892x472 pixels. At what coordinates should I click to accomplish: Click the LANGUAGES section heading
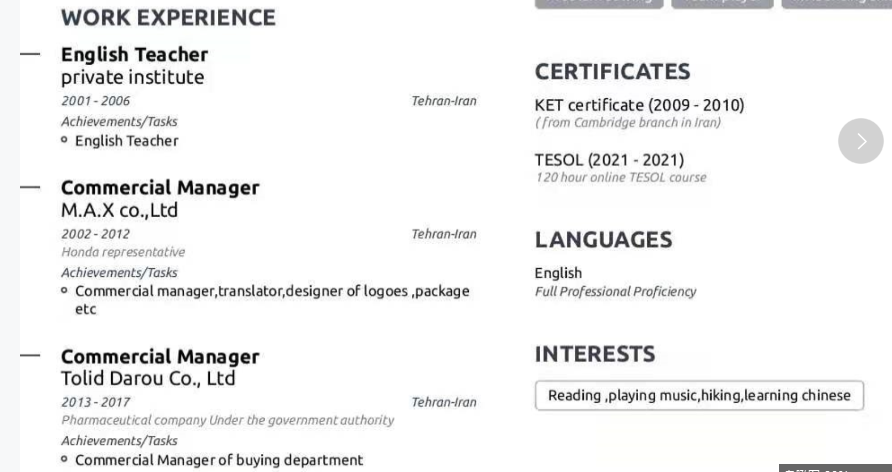(603, 240)
